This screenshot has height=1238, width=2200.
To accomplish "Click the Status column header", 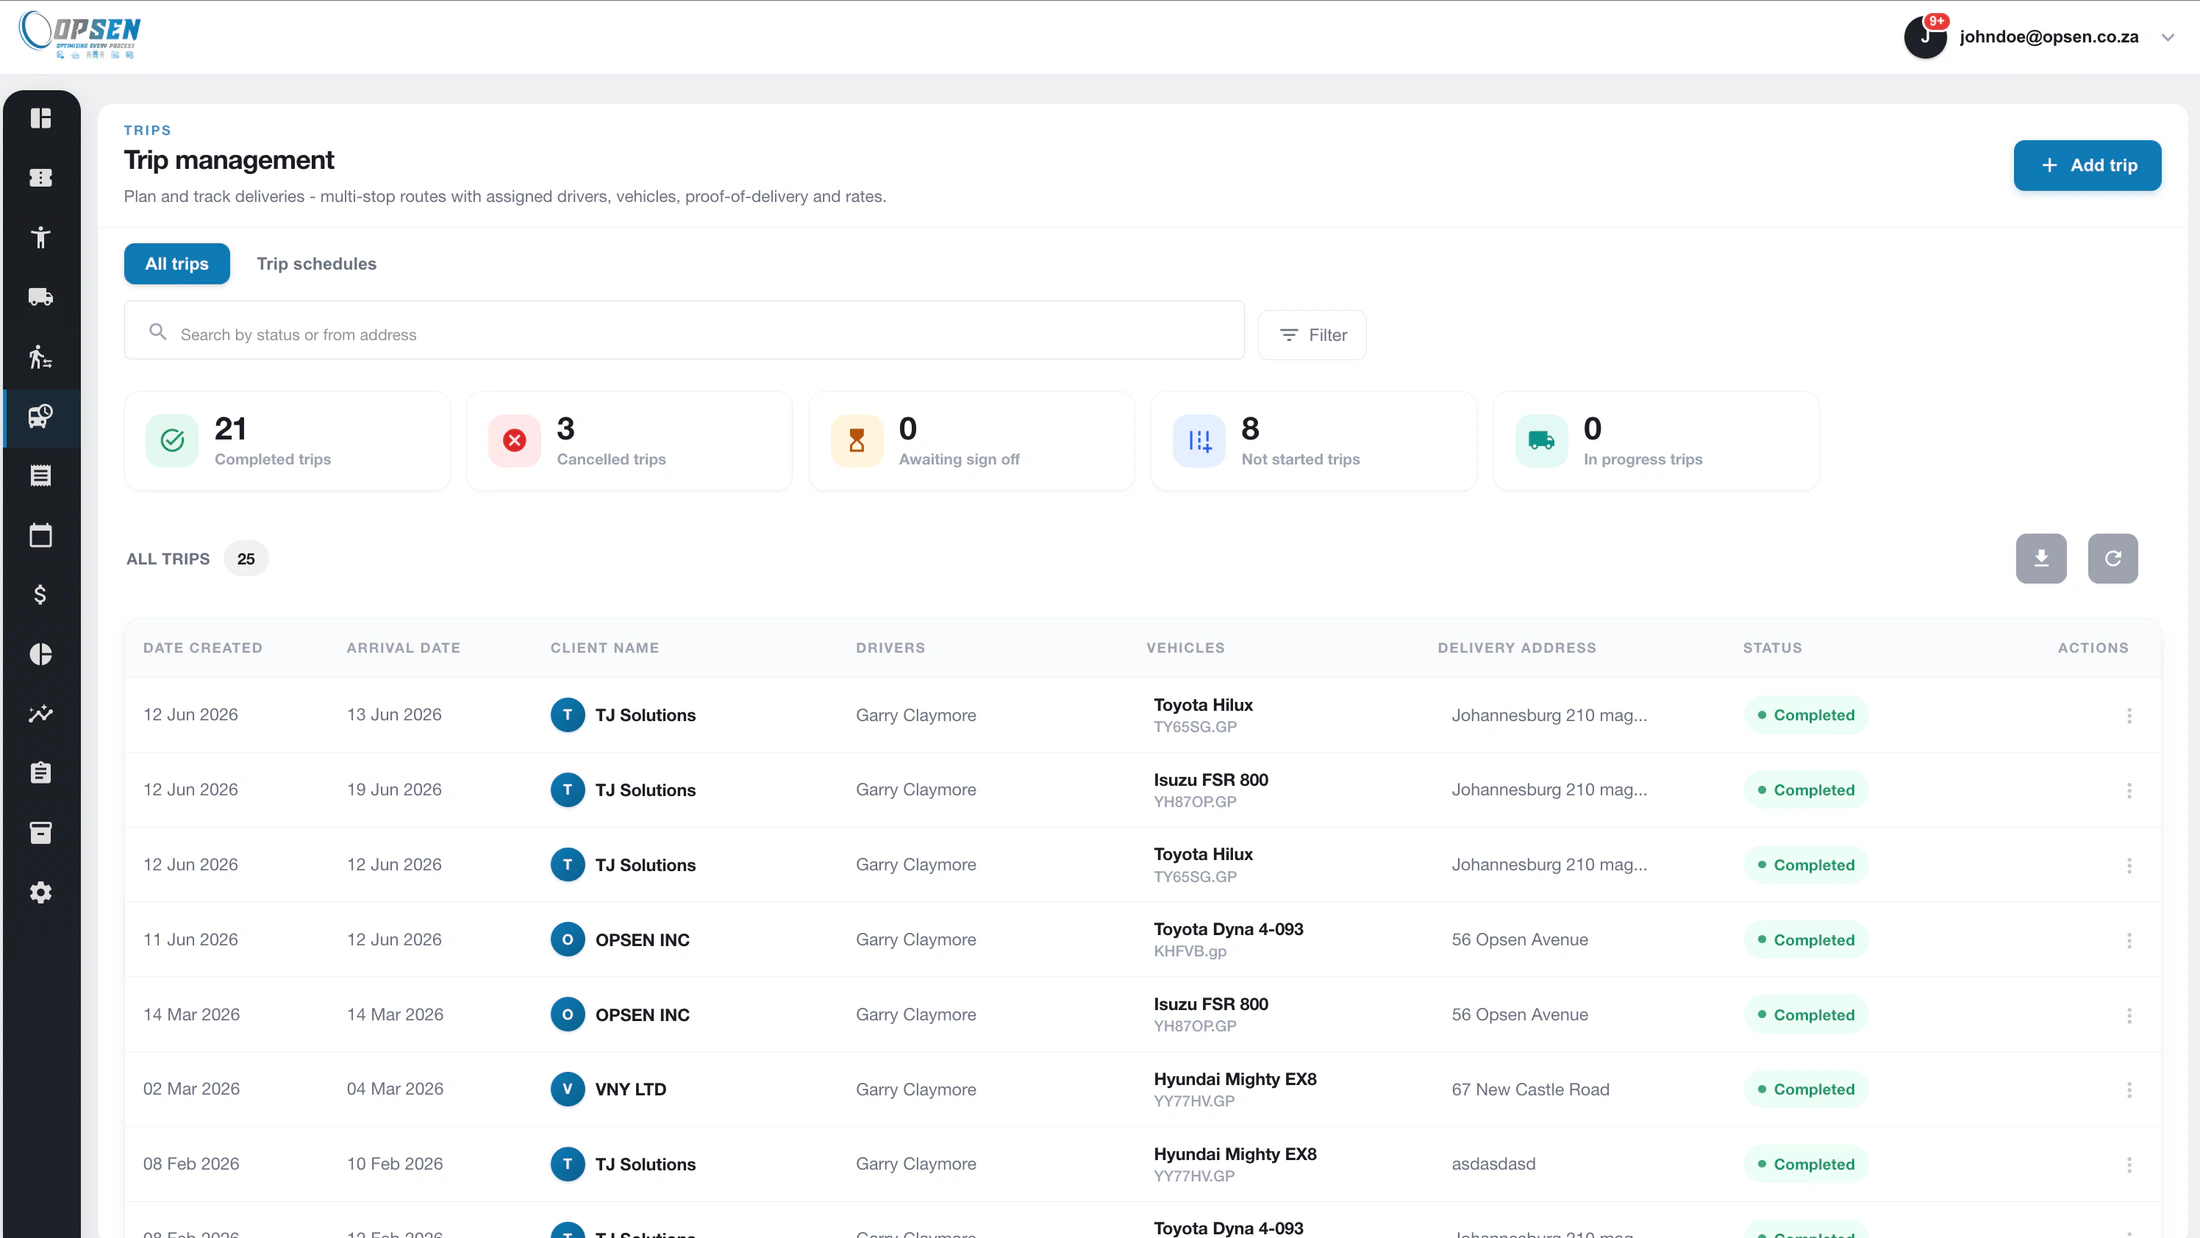I will click(1772, 648).
